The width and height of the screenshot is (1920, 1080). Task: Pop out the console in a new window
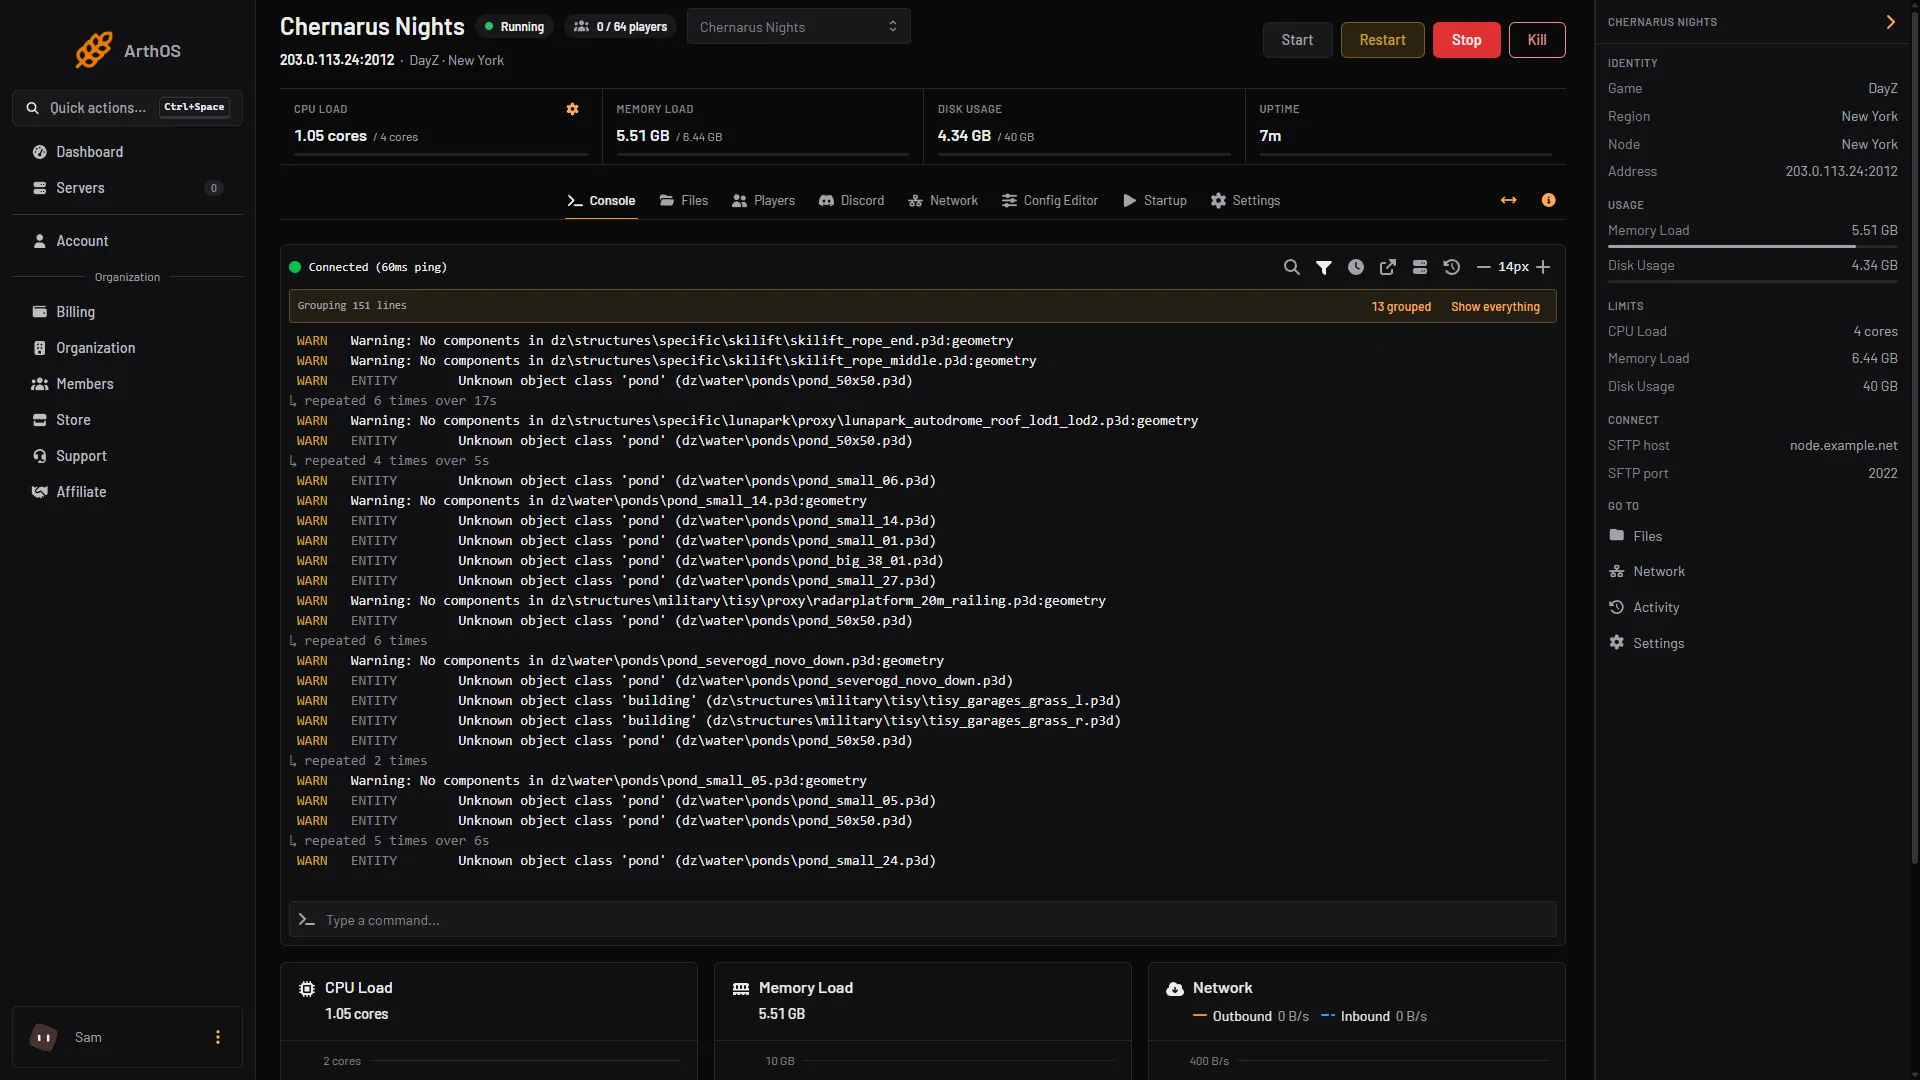point(1388,267)
